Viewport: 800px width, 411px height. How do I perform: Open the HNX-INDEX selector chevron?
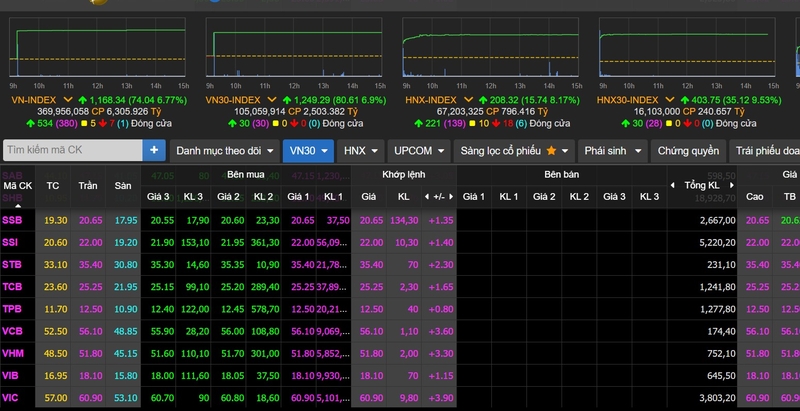468,100
